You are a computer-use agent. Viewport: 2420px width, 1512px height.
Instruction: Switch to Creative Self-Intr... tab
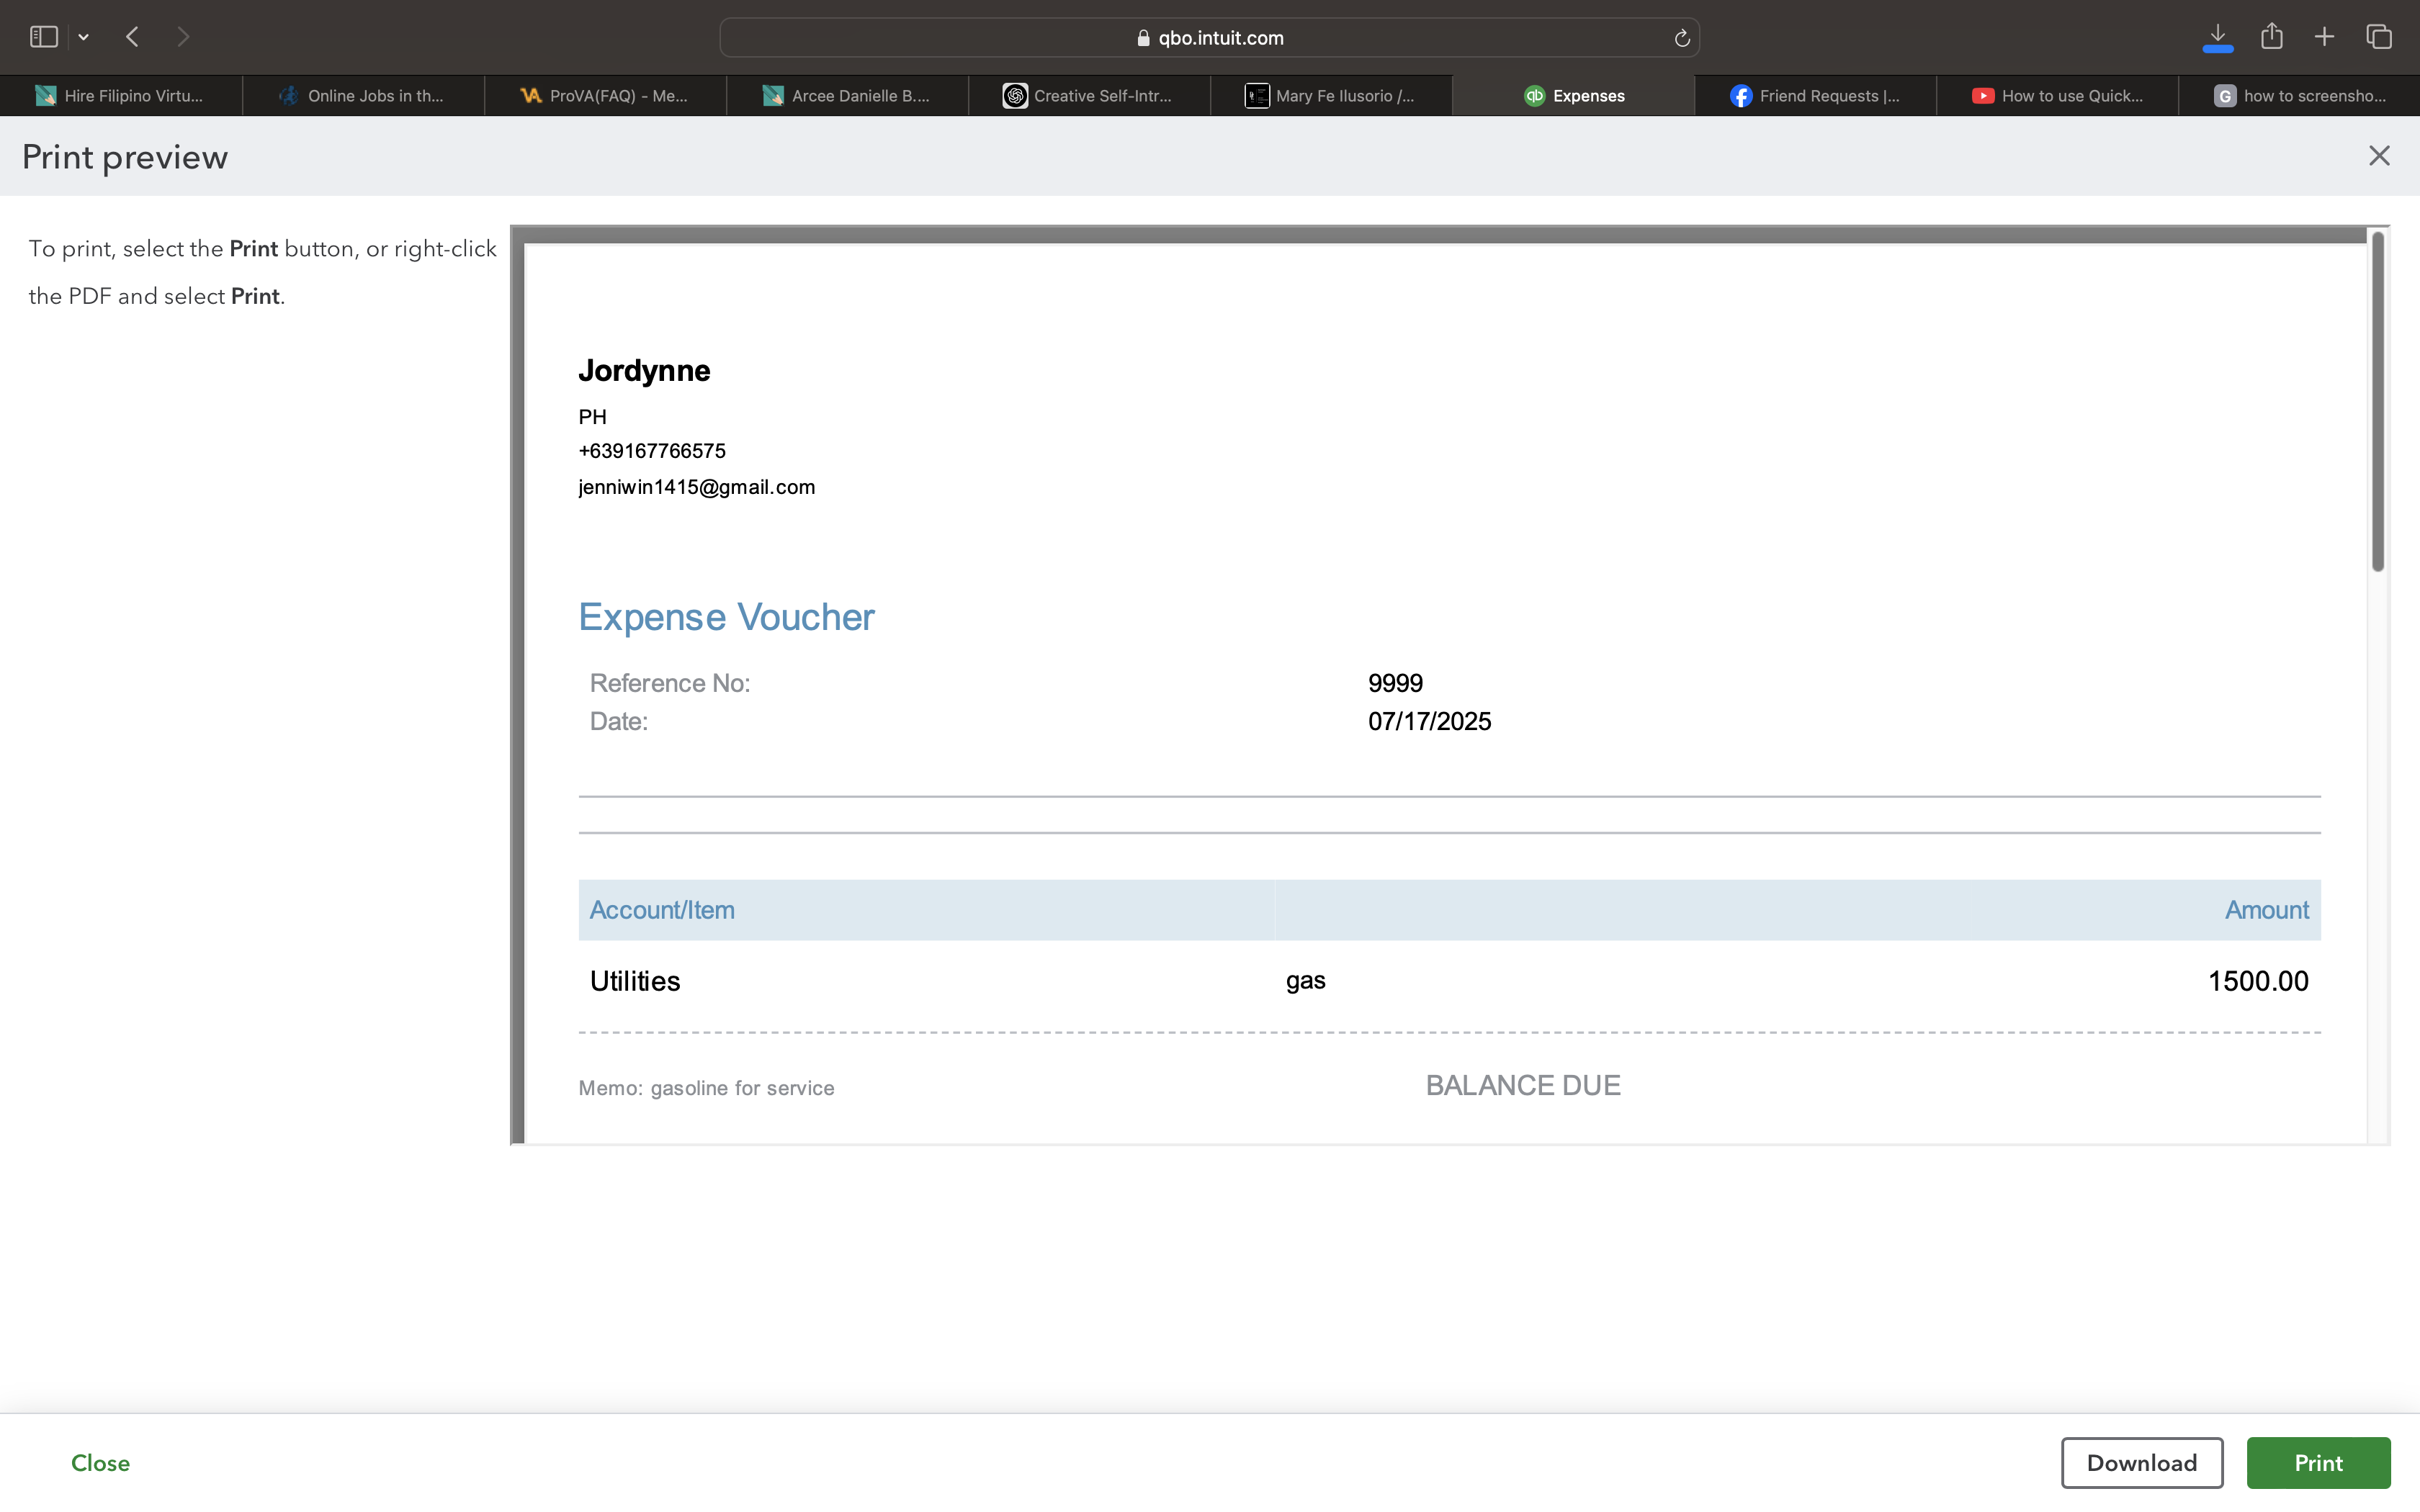(1089, 96)
